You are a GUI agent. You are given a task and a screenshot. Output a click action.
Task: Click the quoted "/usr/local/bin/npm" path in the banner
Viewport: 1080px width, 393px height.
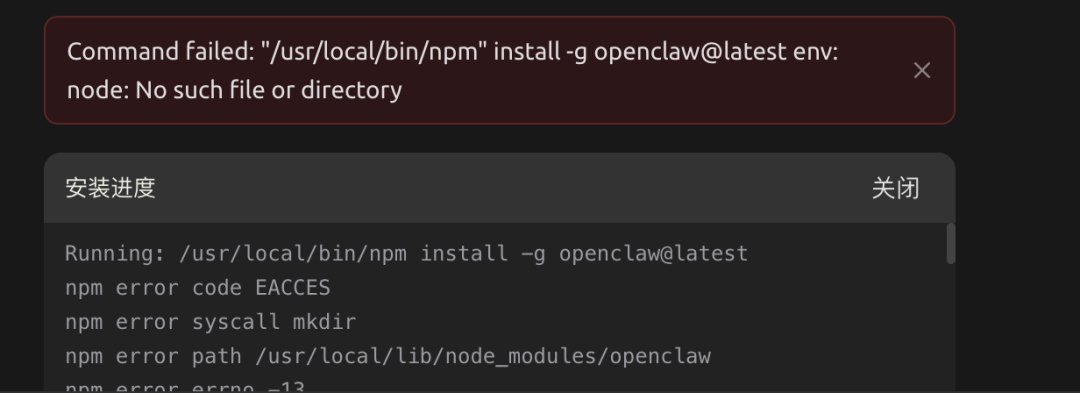[x=373, y=52]
